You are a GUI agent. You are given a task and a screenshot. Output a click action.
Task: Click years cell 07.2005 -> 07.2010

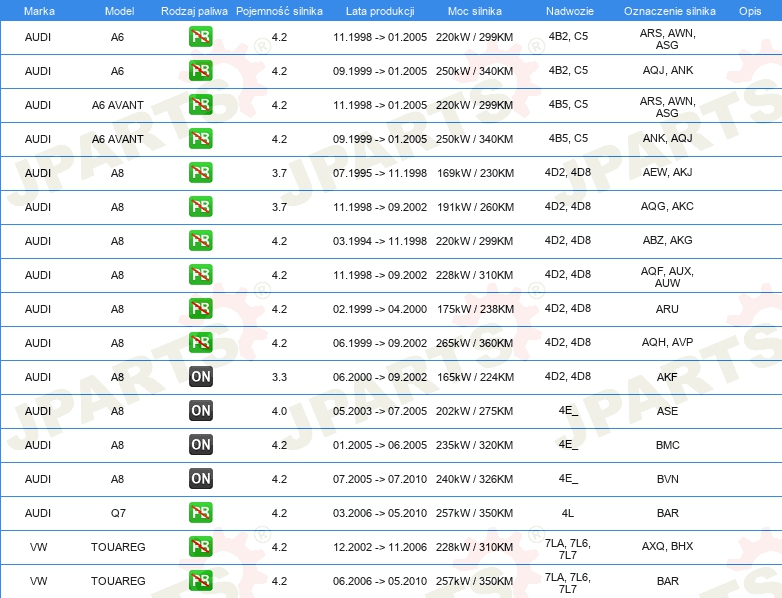tap(380, 479)
